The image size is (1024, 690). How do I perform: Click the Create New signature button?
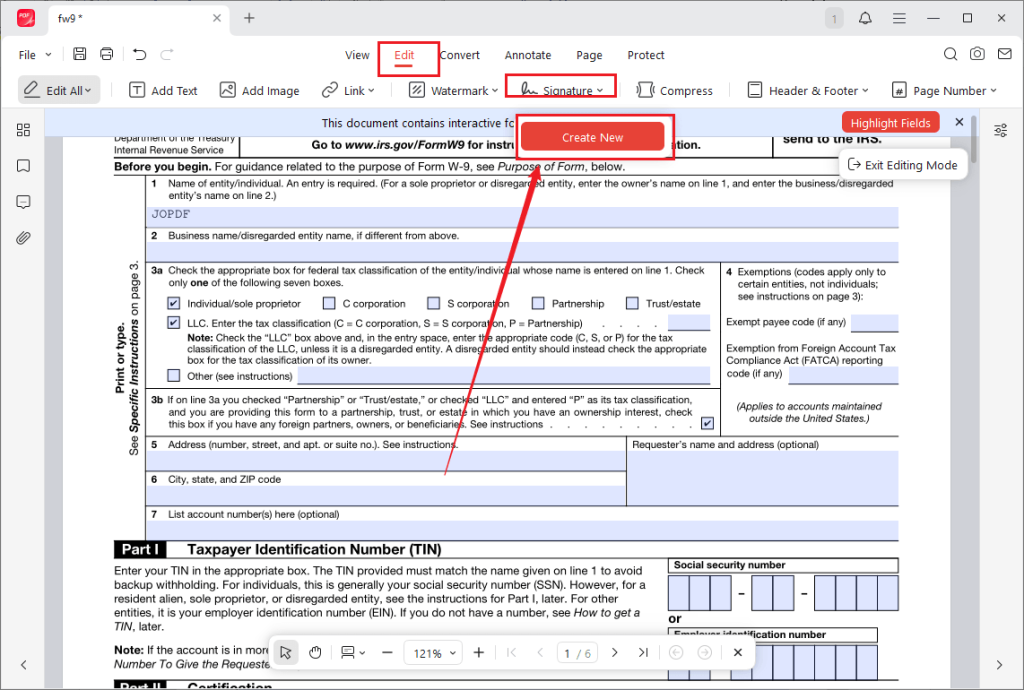[592, 137]
